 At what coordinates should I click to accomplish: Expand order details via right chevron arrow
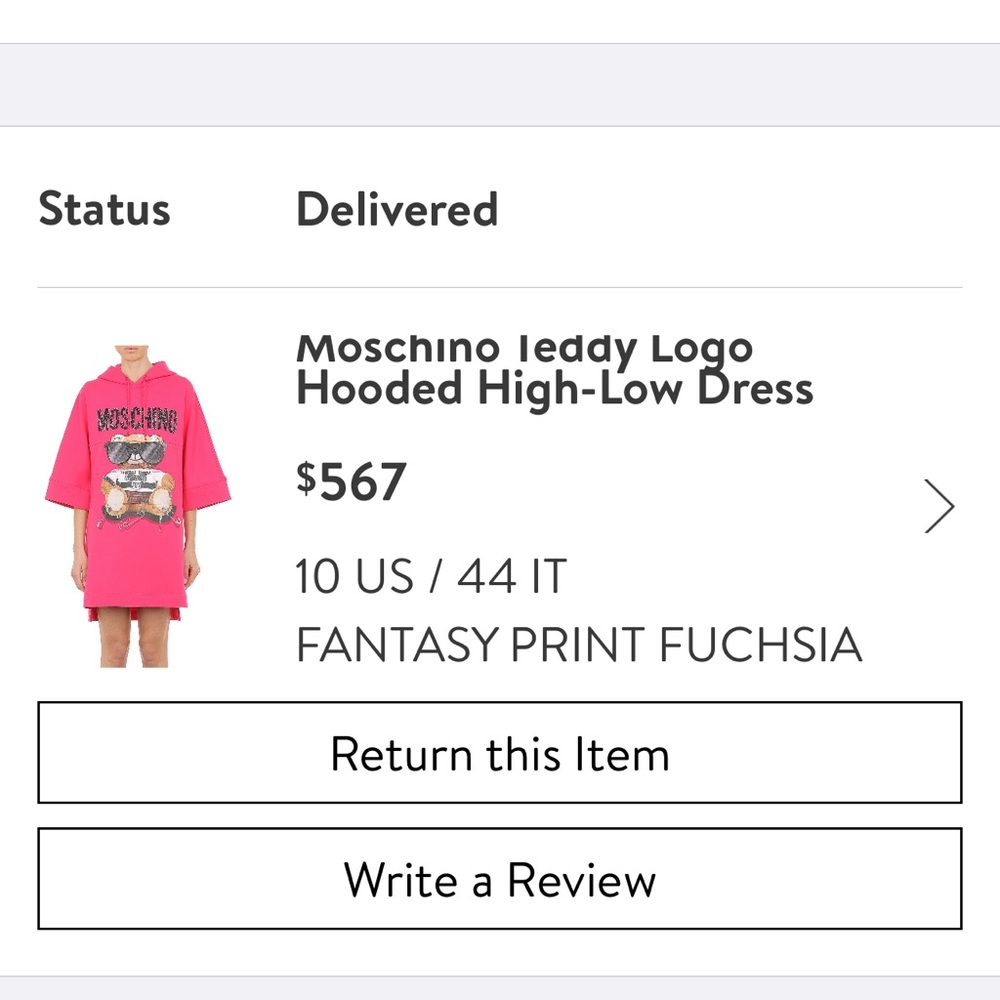pyautogui.click(x=940, y=506)
